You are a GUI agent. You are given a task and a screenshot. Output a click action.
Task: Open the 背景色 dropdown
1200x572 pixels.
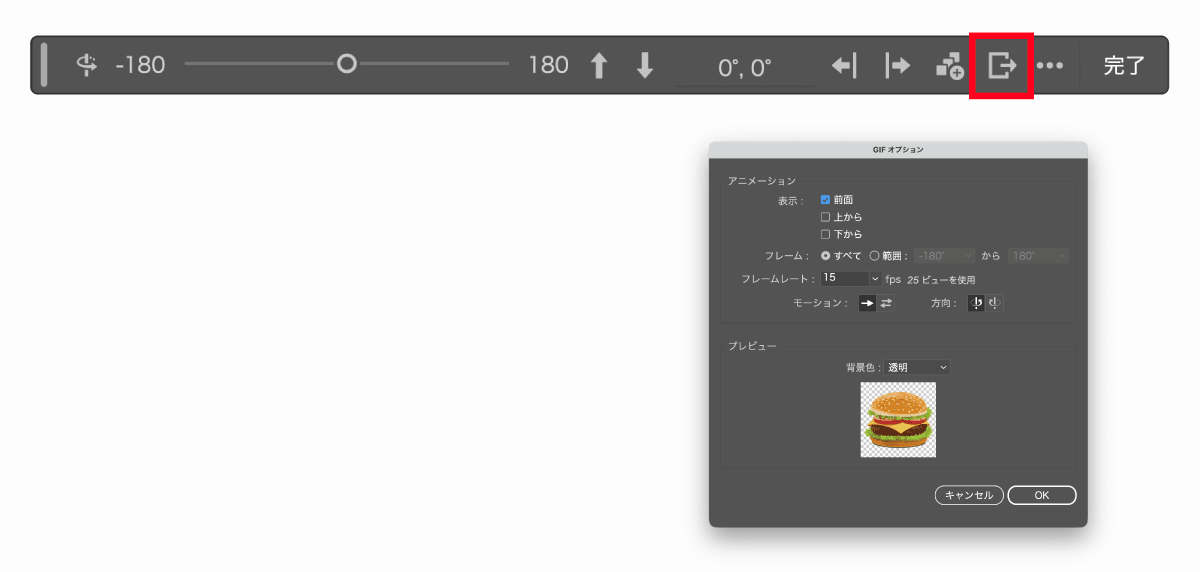[917, 368]
